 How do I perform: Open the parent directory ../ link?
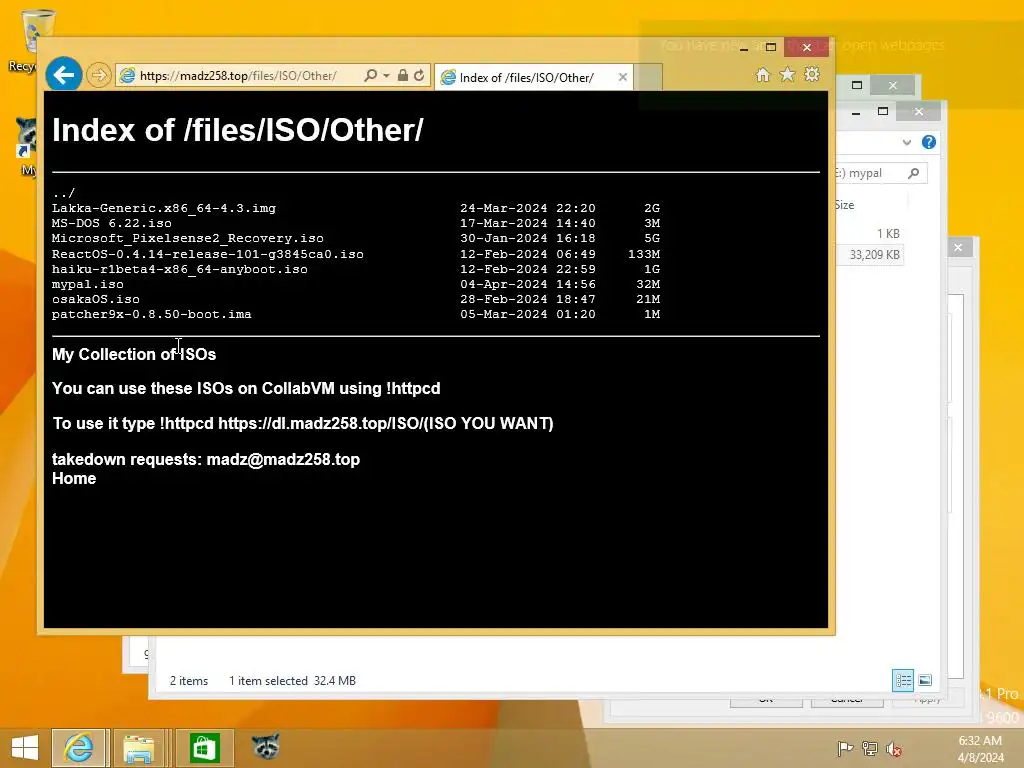click(x=63, y=193)
